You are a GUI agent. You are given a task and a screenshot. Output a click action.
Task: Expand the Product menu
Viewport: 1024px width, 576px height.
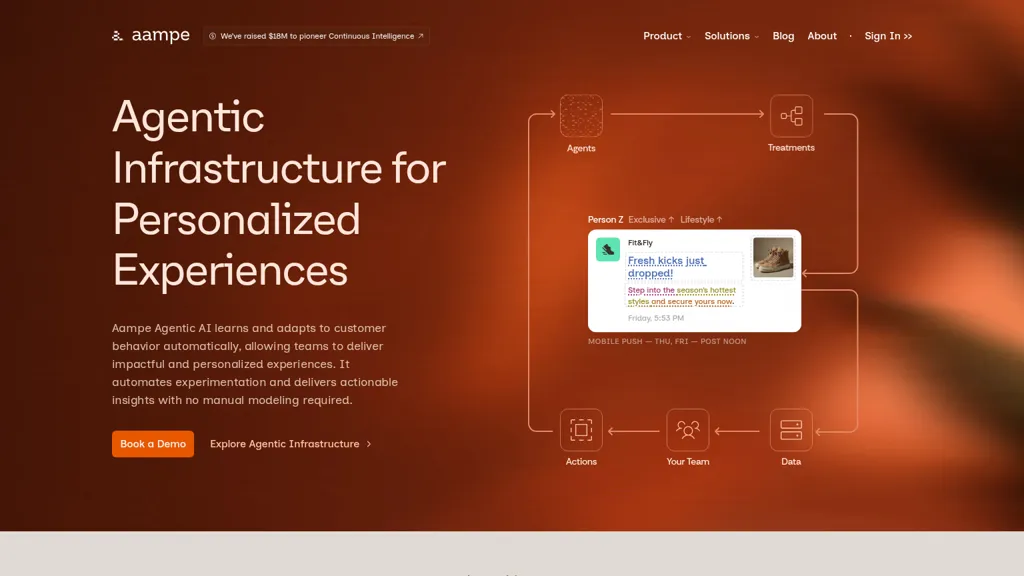(666, 36)
